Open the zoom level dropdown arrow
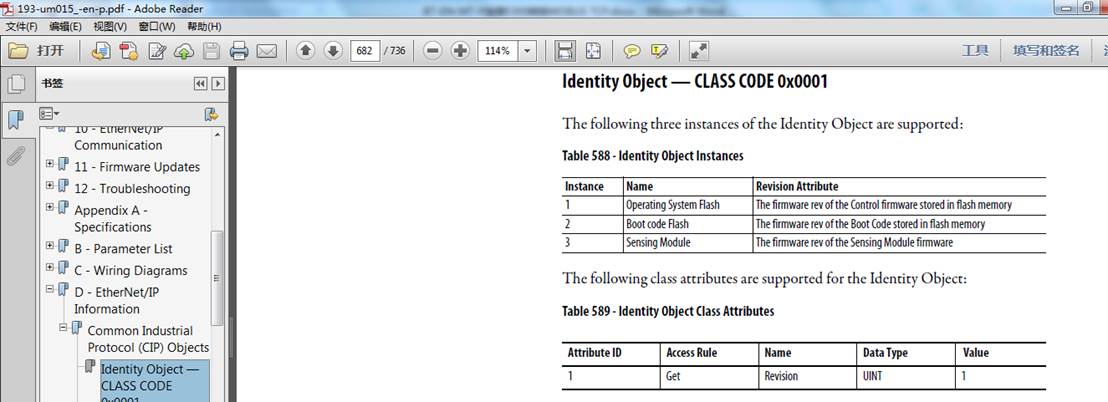Screen dimensions: 1108x402 (527, 51)
